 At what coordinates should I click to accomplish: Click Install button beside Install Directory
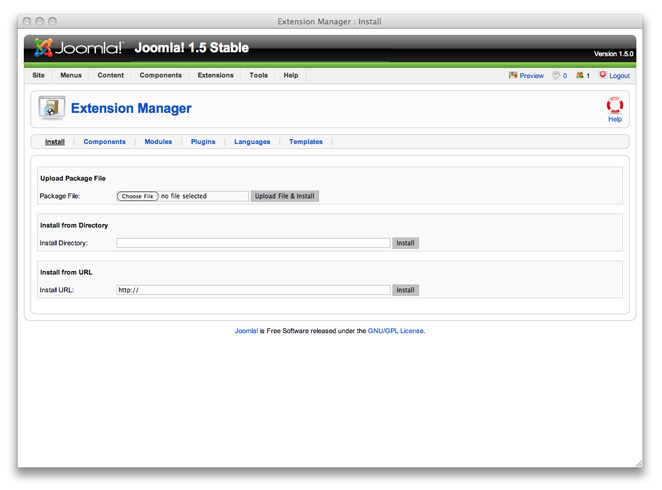[x=405, y=243]
